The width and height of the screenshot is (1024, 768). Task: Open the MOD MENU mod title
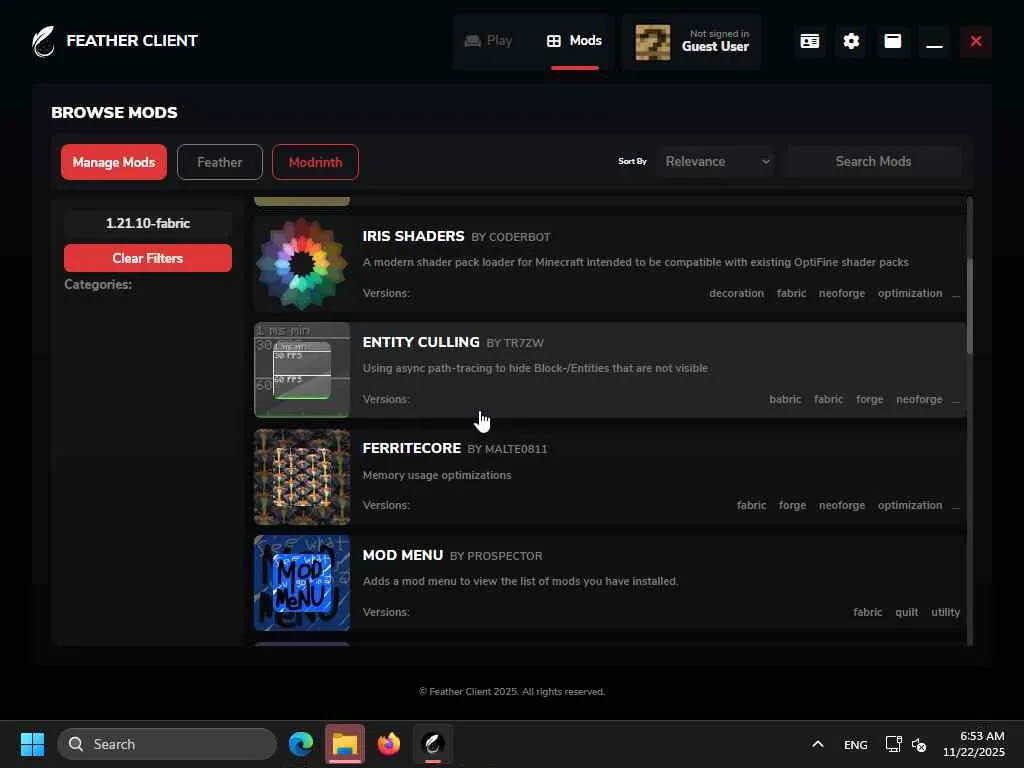coord(402,555)
